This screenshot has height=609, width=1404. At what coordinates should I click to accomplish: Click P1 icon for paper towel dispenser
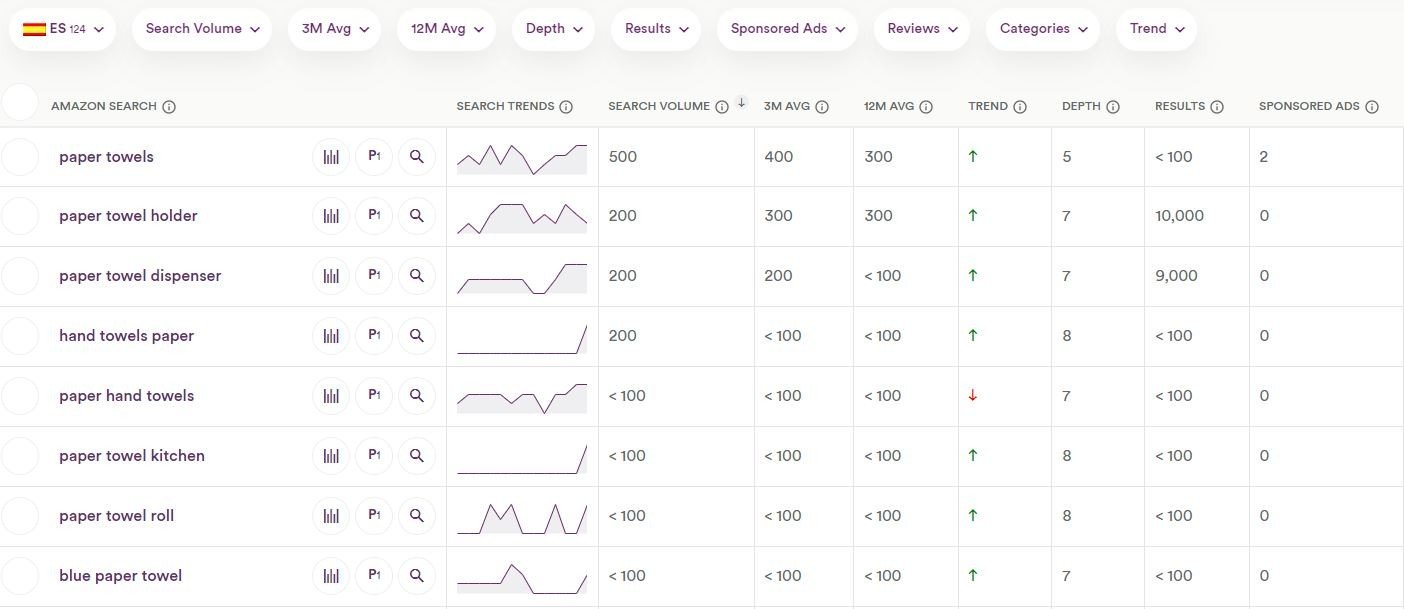[374, 276]
